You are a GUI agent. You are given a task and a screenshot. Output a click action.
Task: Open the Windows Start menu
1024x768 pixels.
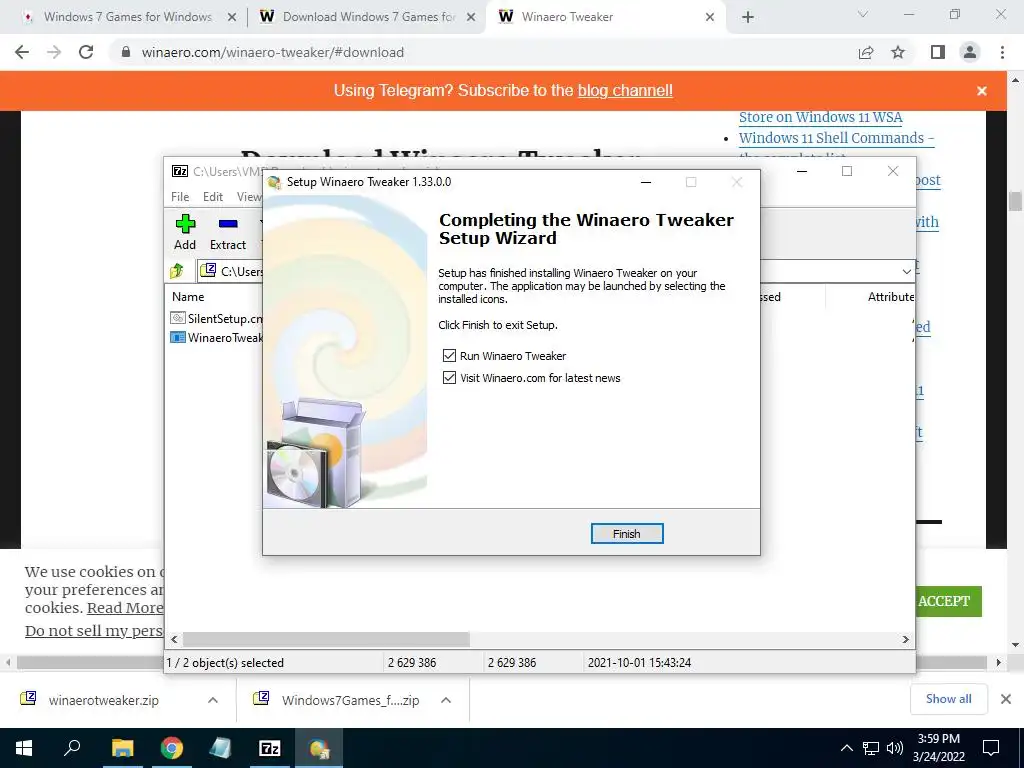(24, 748)
